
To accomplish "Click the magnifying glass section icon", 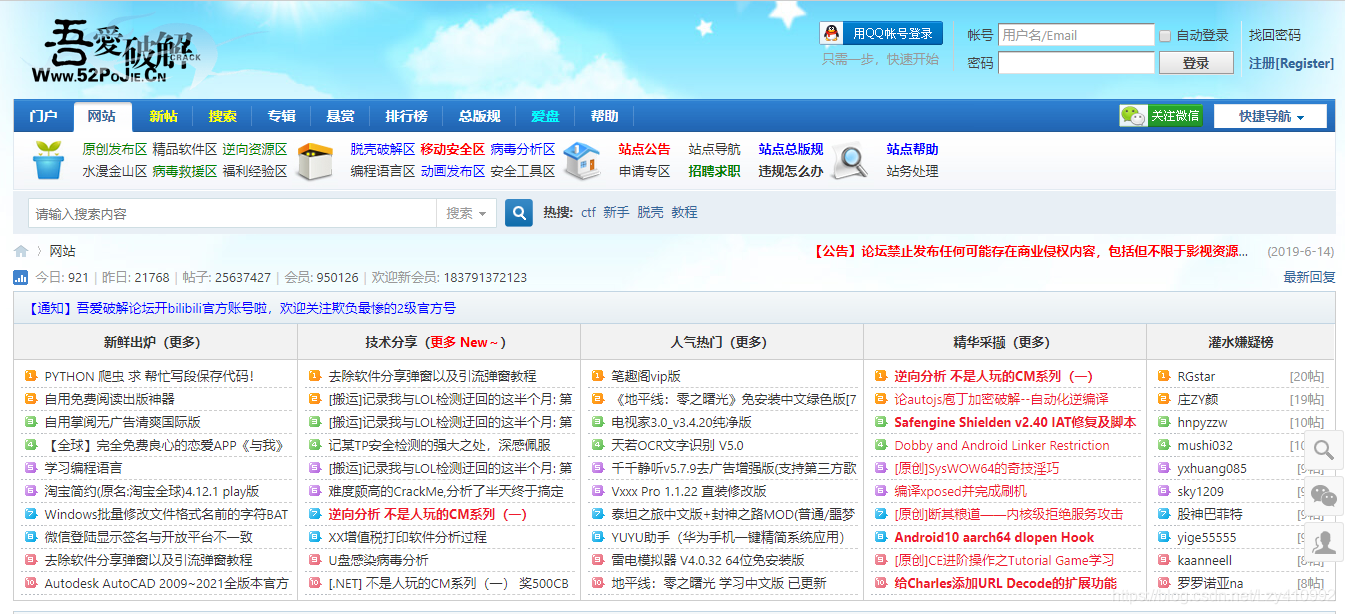I will 850,160.
